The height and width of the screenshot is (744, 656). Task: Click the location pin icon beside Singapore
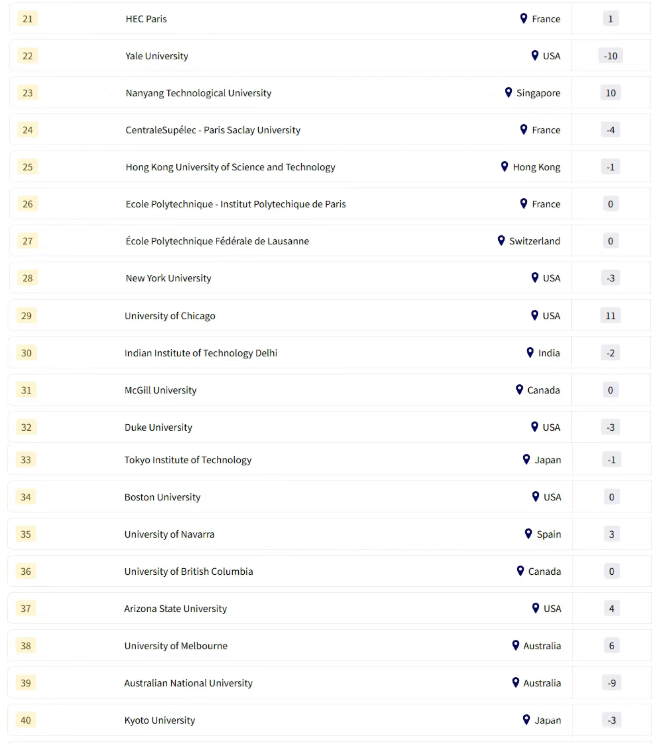[509, 93]
